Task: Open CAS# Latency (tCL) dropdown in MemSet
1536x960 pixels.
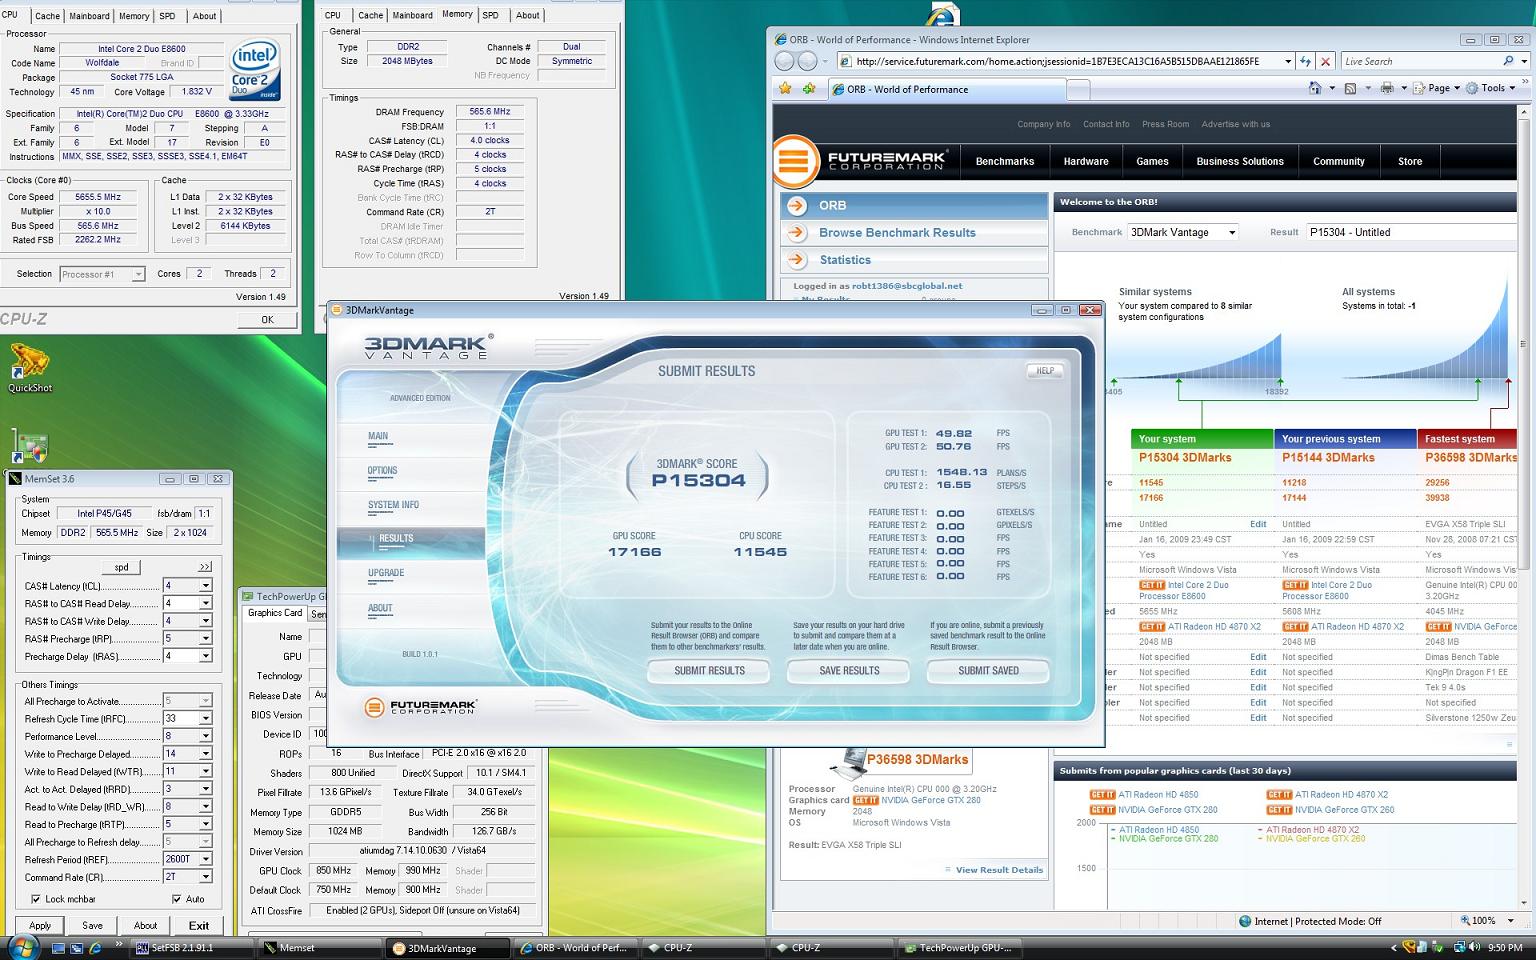Action: [206, 586]
